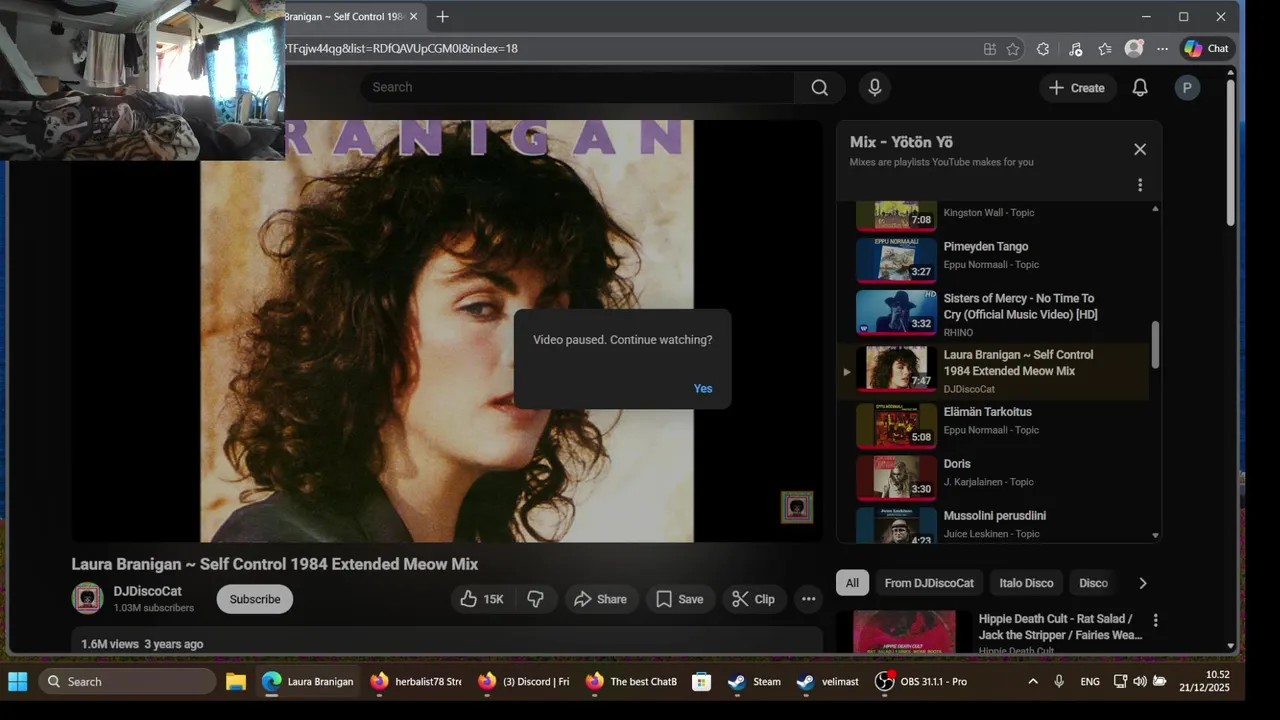Open volume control in system tray

[1140, 682]
